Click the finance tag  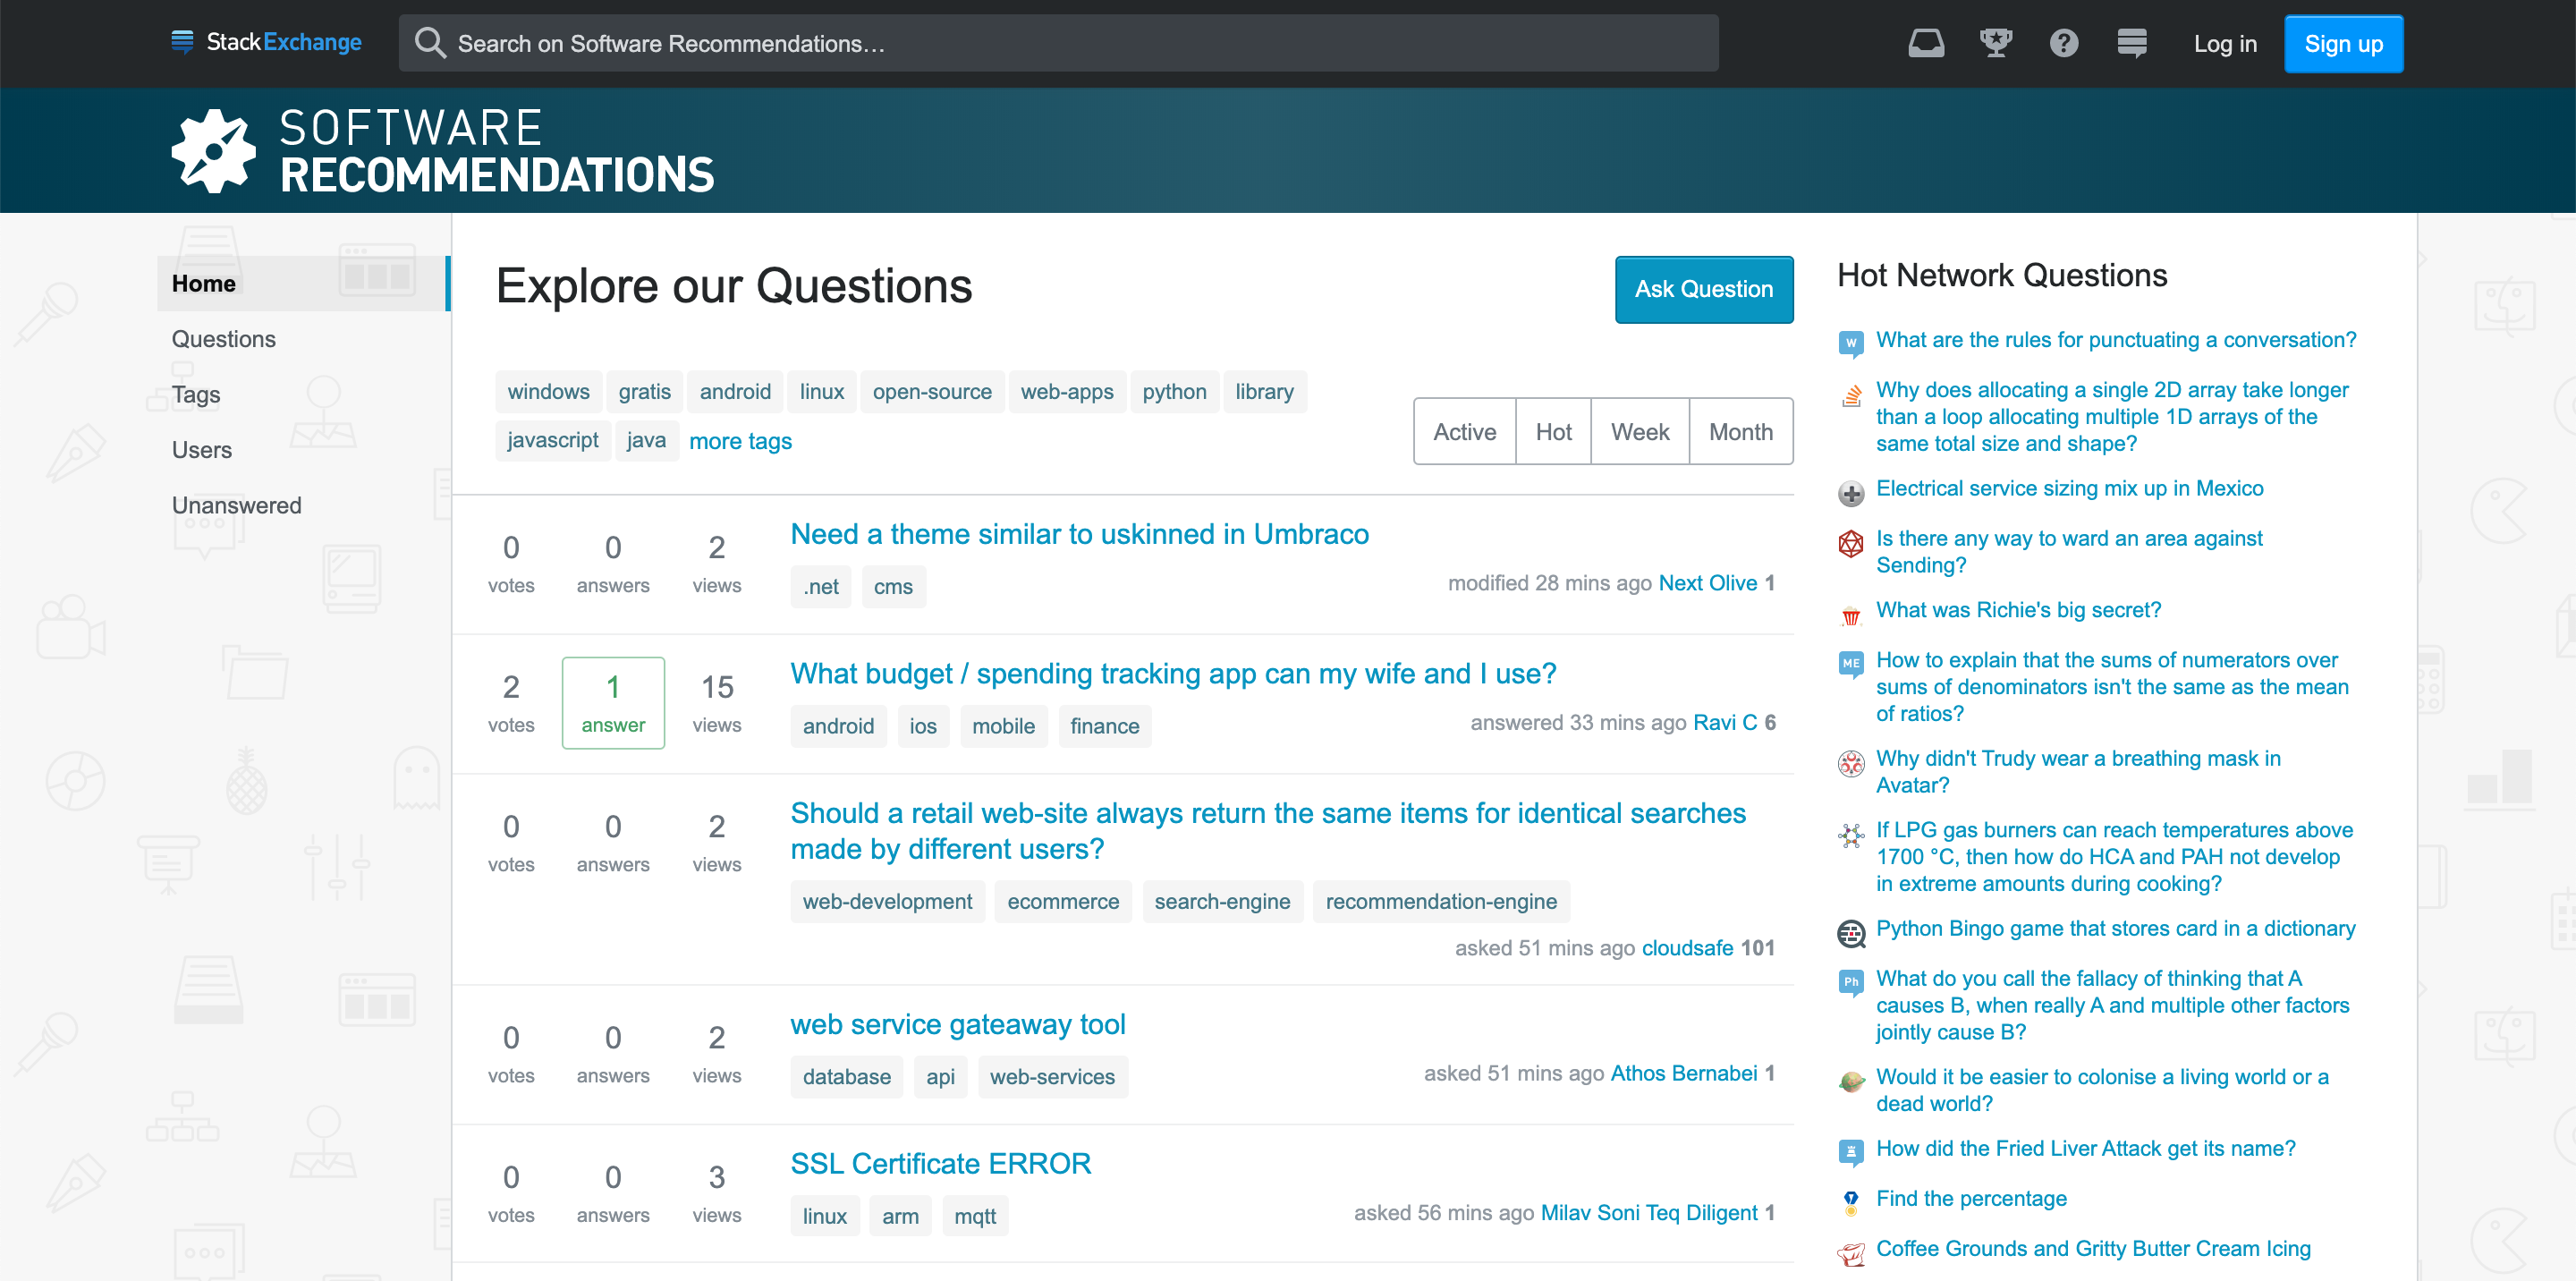[1104, 726]
